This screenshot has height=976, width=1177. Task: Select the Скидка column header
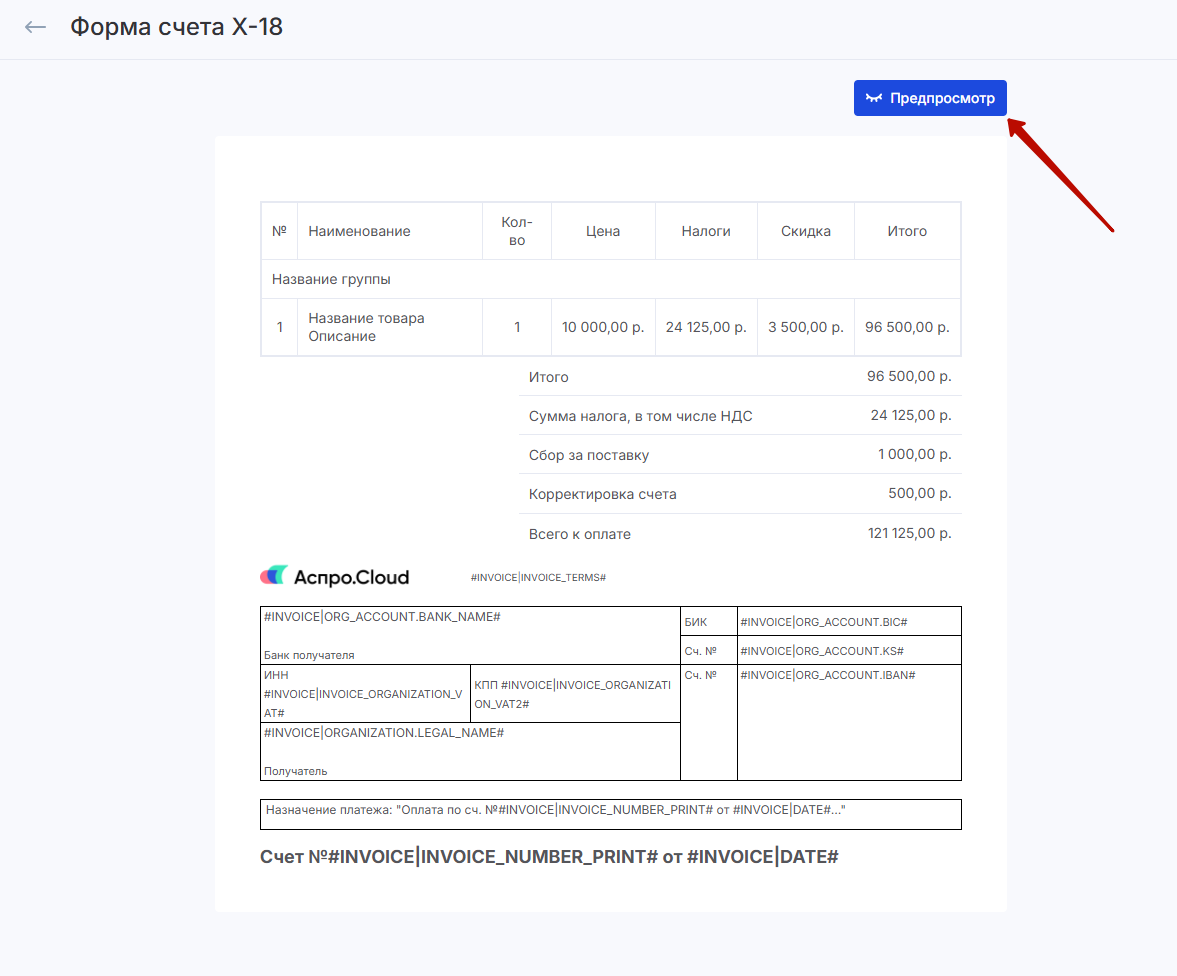[805, 231]
